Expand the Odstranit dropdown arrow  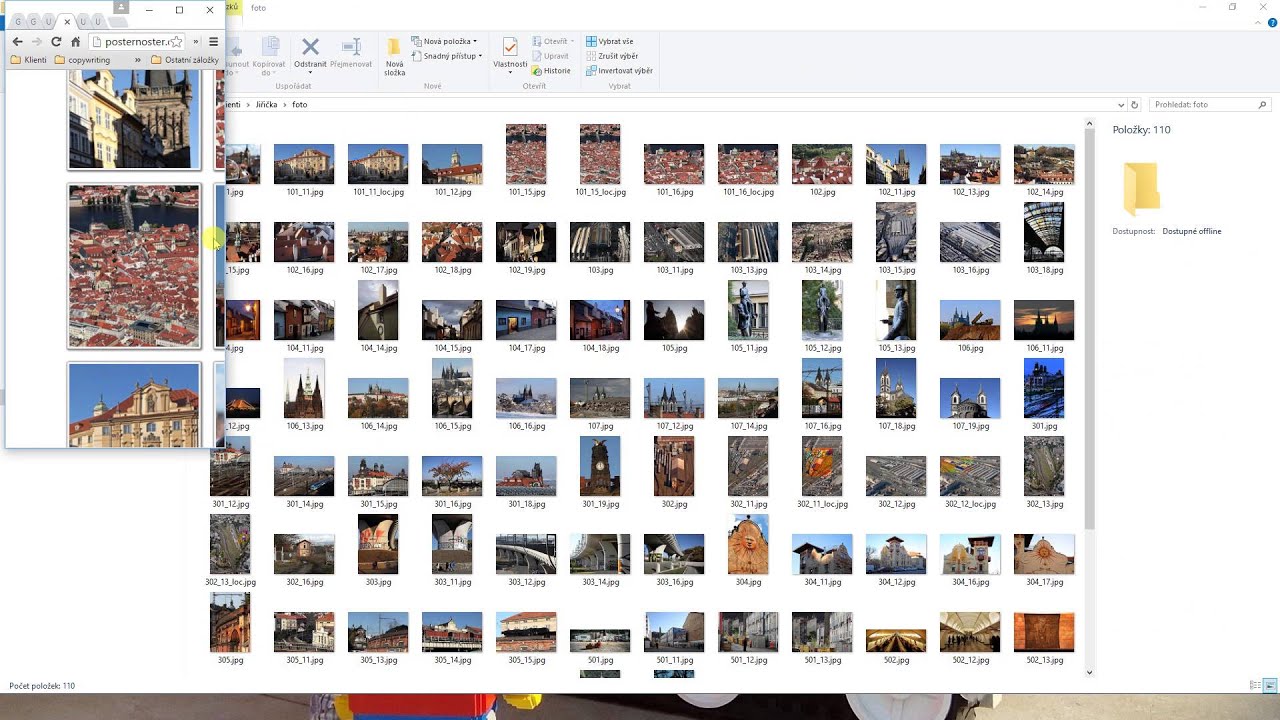coord(310,73)
